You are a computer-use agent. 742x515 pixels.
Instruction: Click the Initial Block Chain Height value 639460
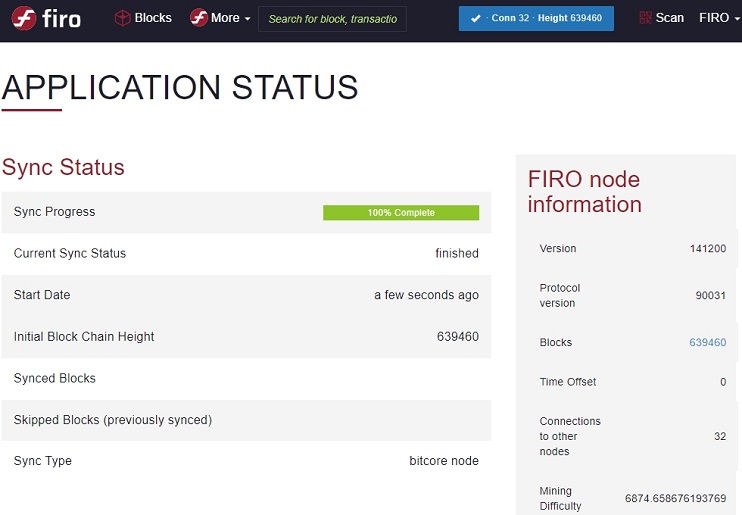tap(458, 337)
